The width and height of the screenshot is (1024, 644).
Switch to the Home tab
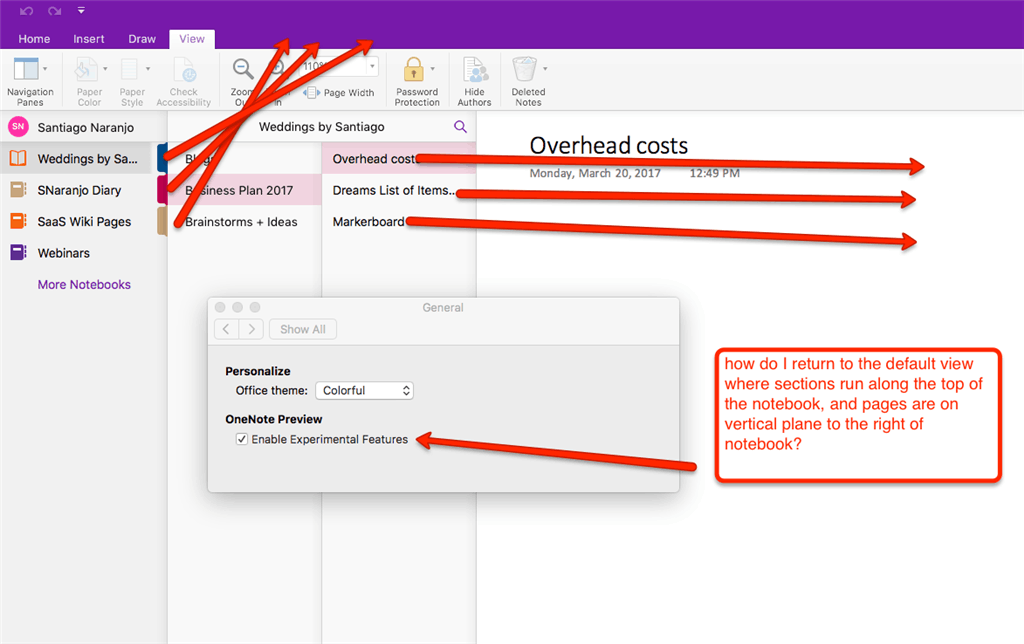34,39
